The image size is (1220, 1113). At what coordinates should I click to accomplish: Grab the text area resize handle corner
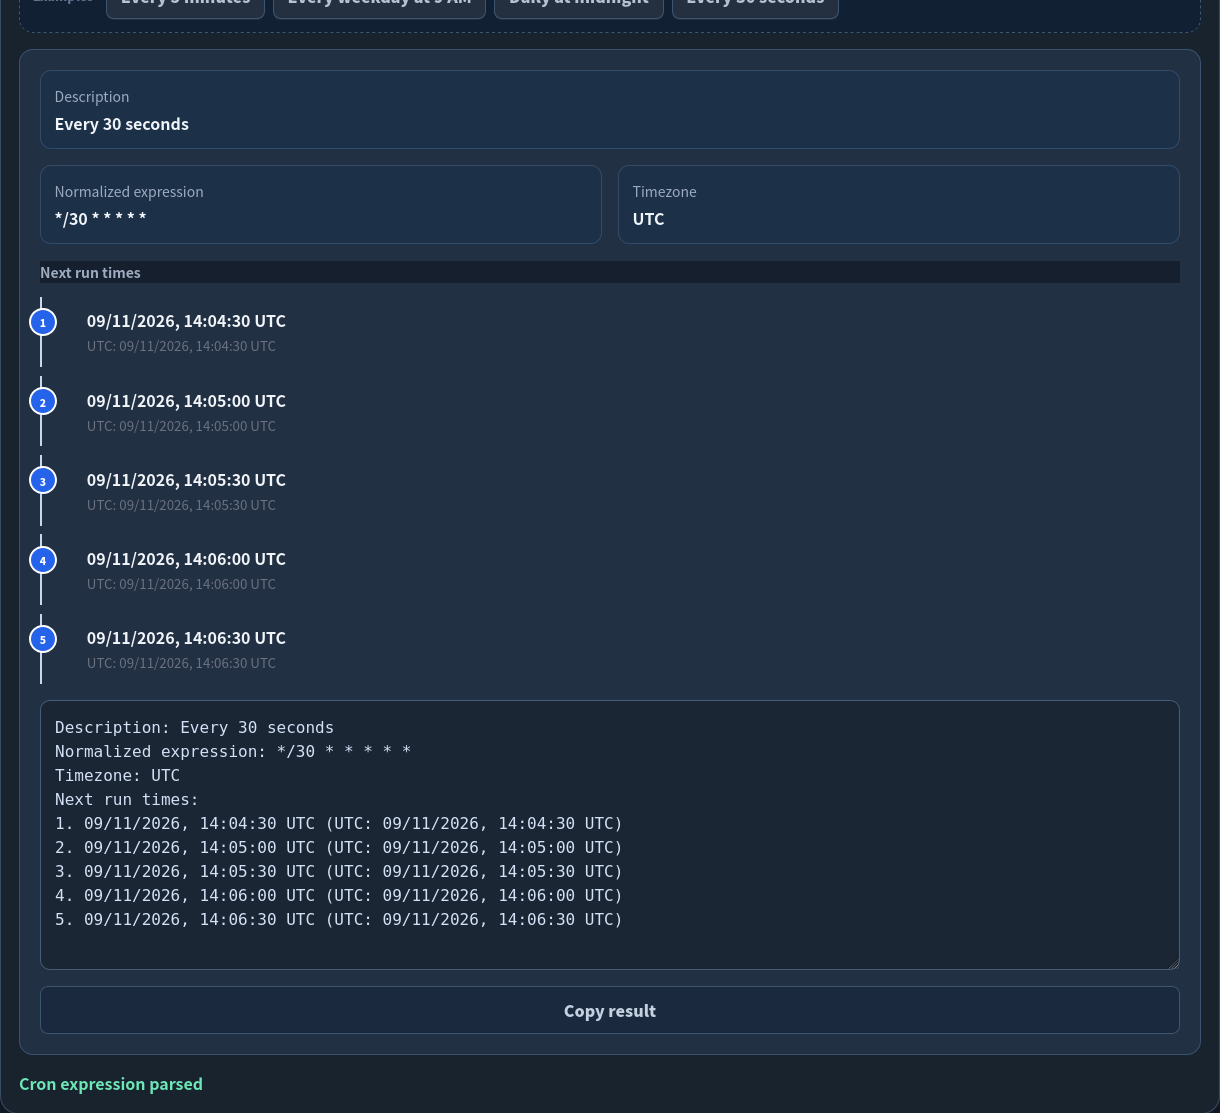[x=1173, y=963]
